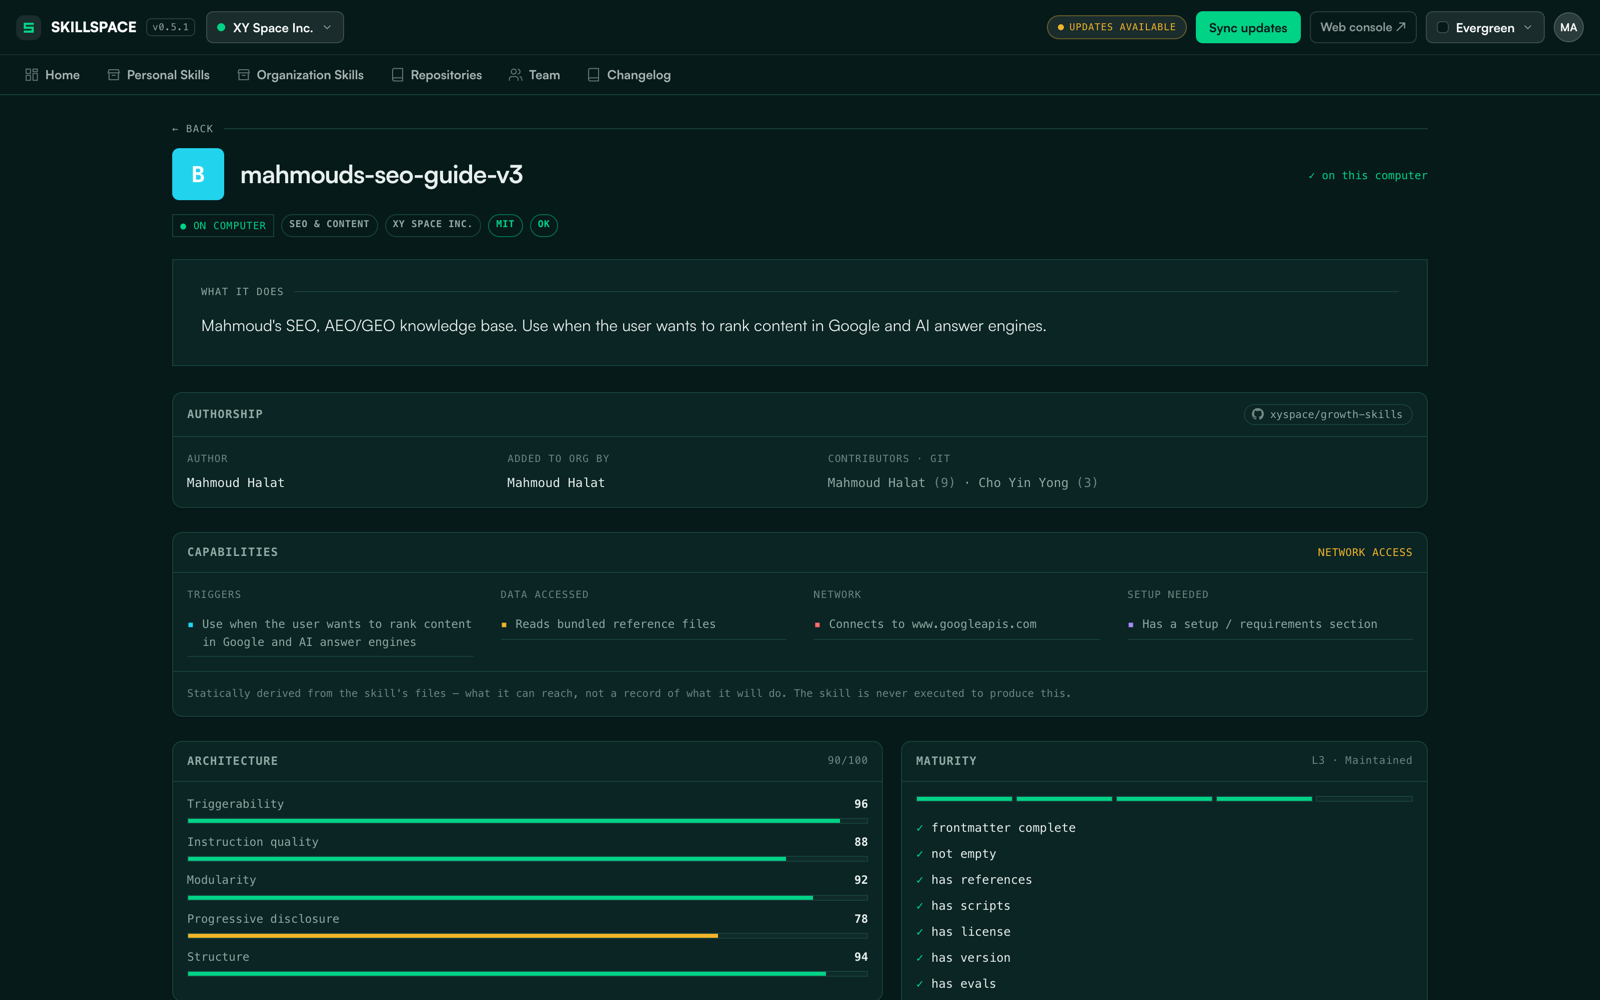Switch to Repositories page

437,75
